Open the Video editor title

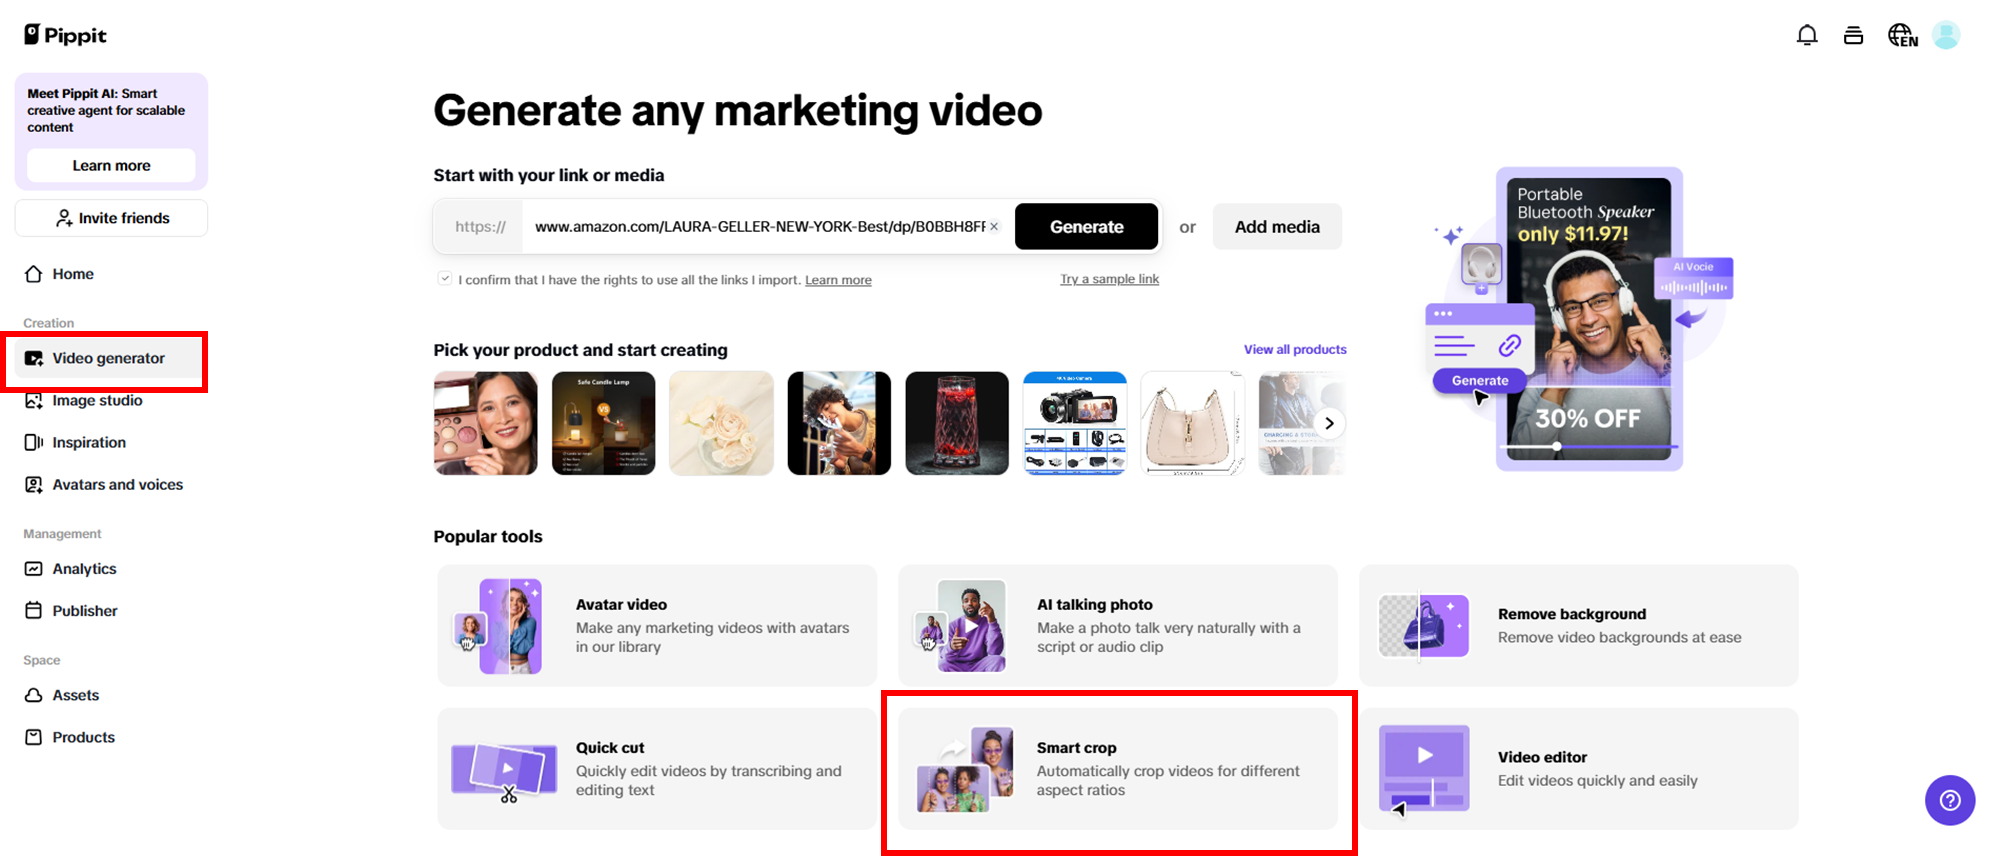(1542, 757)
